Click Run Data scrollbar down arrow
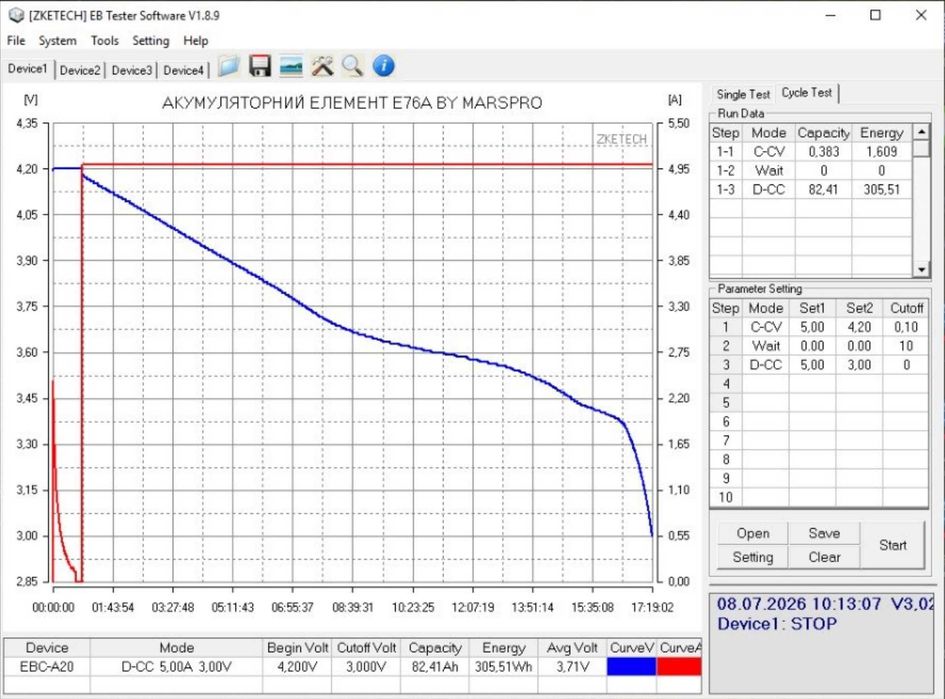The height and width of the screenshot is (699, 945). pos(921,270)
